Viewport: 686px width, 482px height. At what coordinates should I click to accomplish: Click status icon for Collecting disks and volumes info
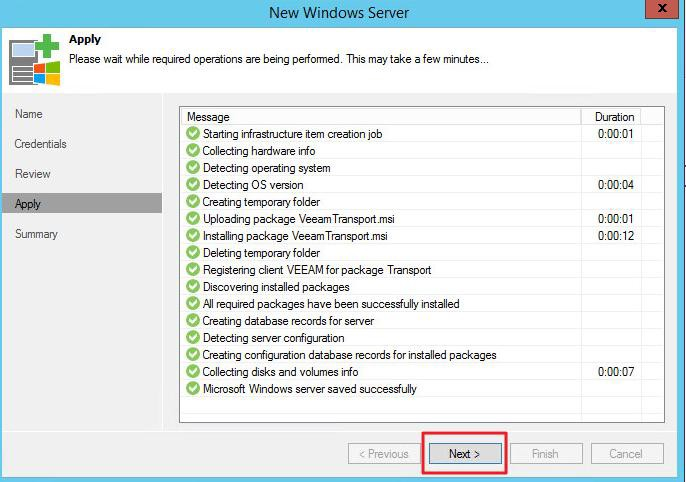(x=193, y=371)
